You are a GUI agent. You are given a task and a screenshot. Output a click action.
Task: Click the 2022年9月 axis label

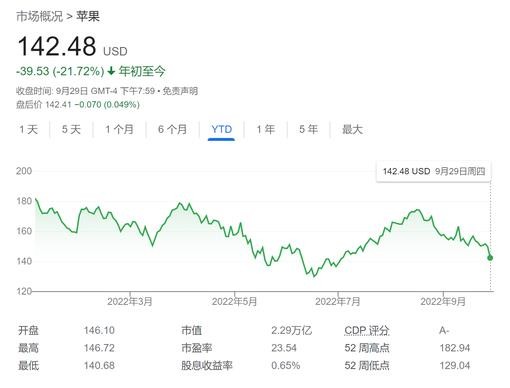point(443,302)
